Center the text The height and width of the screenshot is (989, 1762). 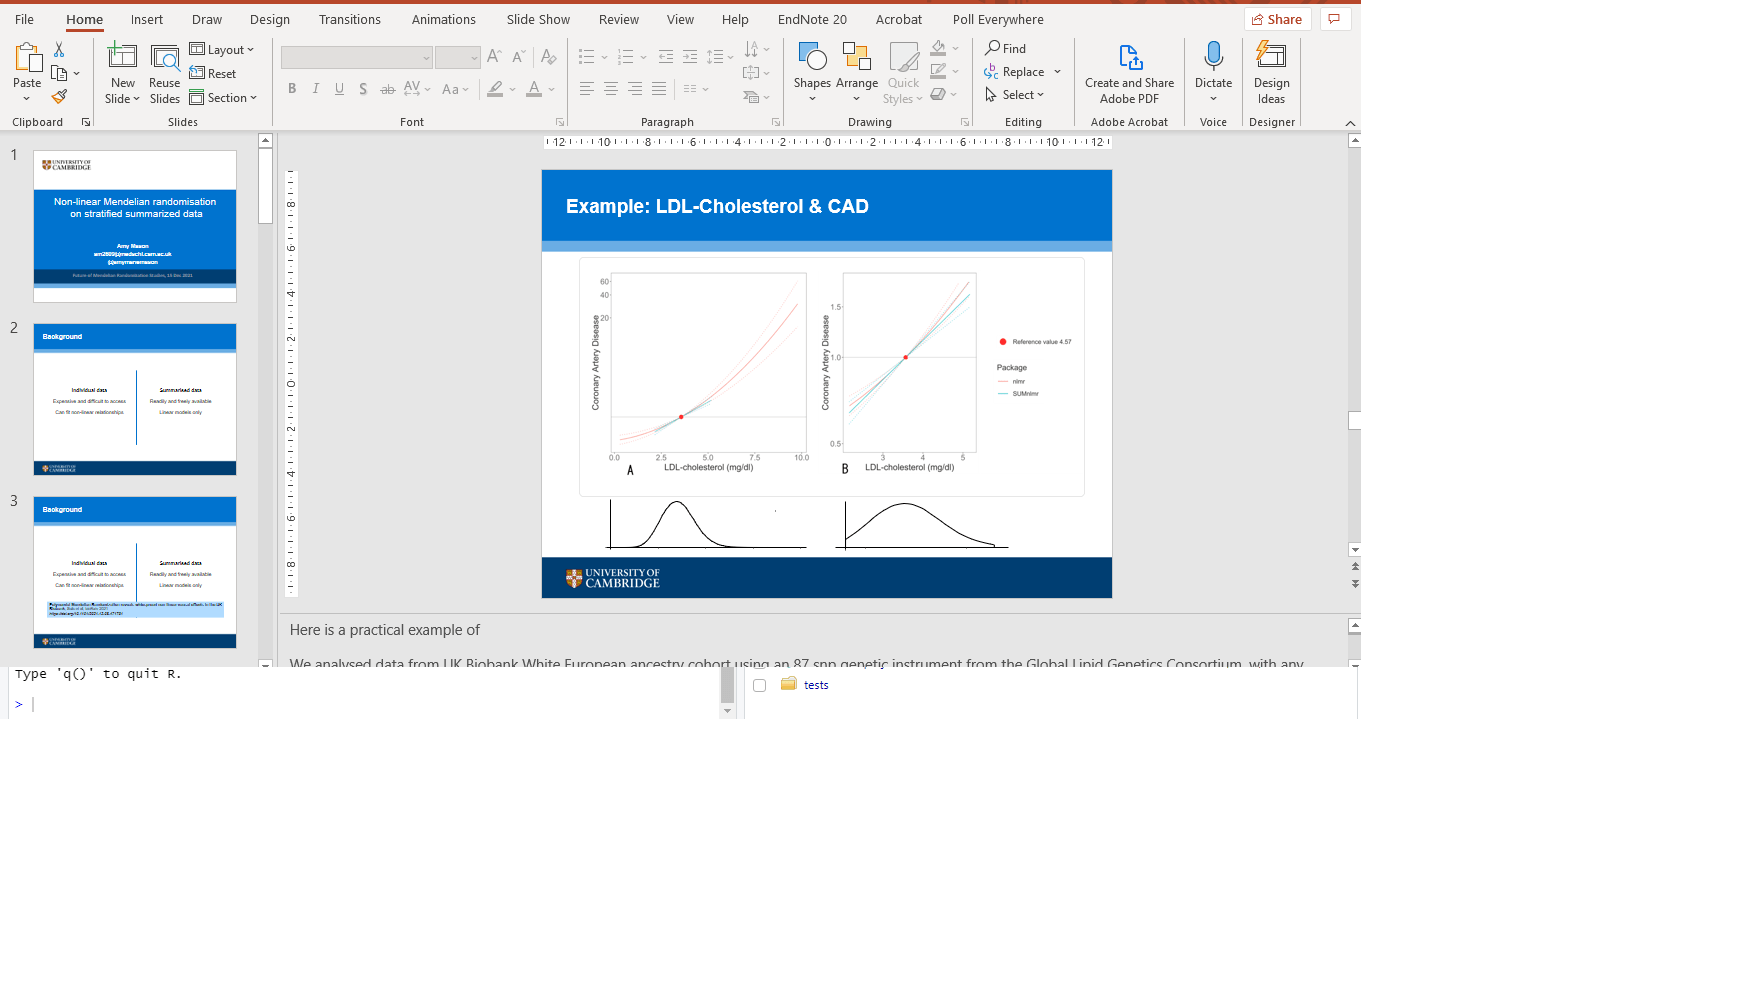(611, 89)
